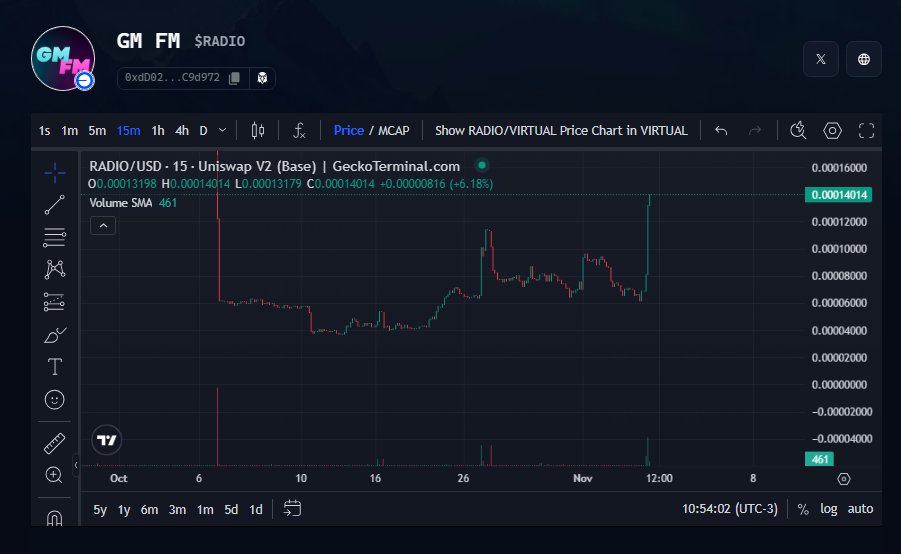Open the quick search icon
Viewport: 901px width, 554px height.
click(x=798, y=131)
